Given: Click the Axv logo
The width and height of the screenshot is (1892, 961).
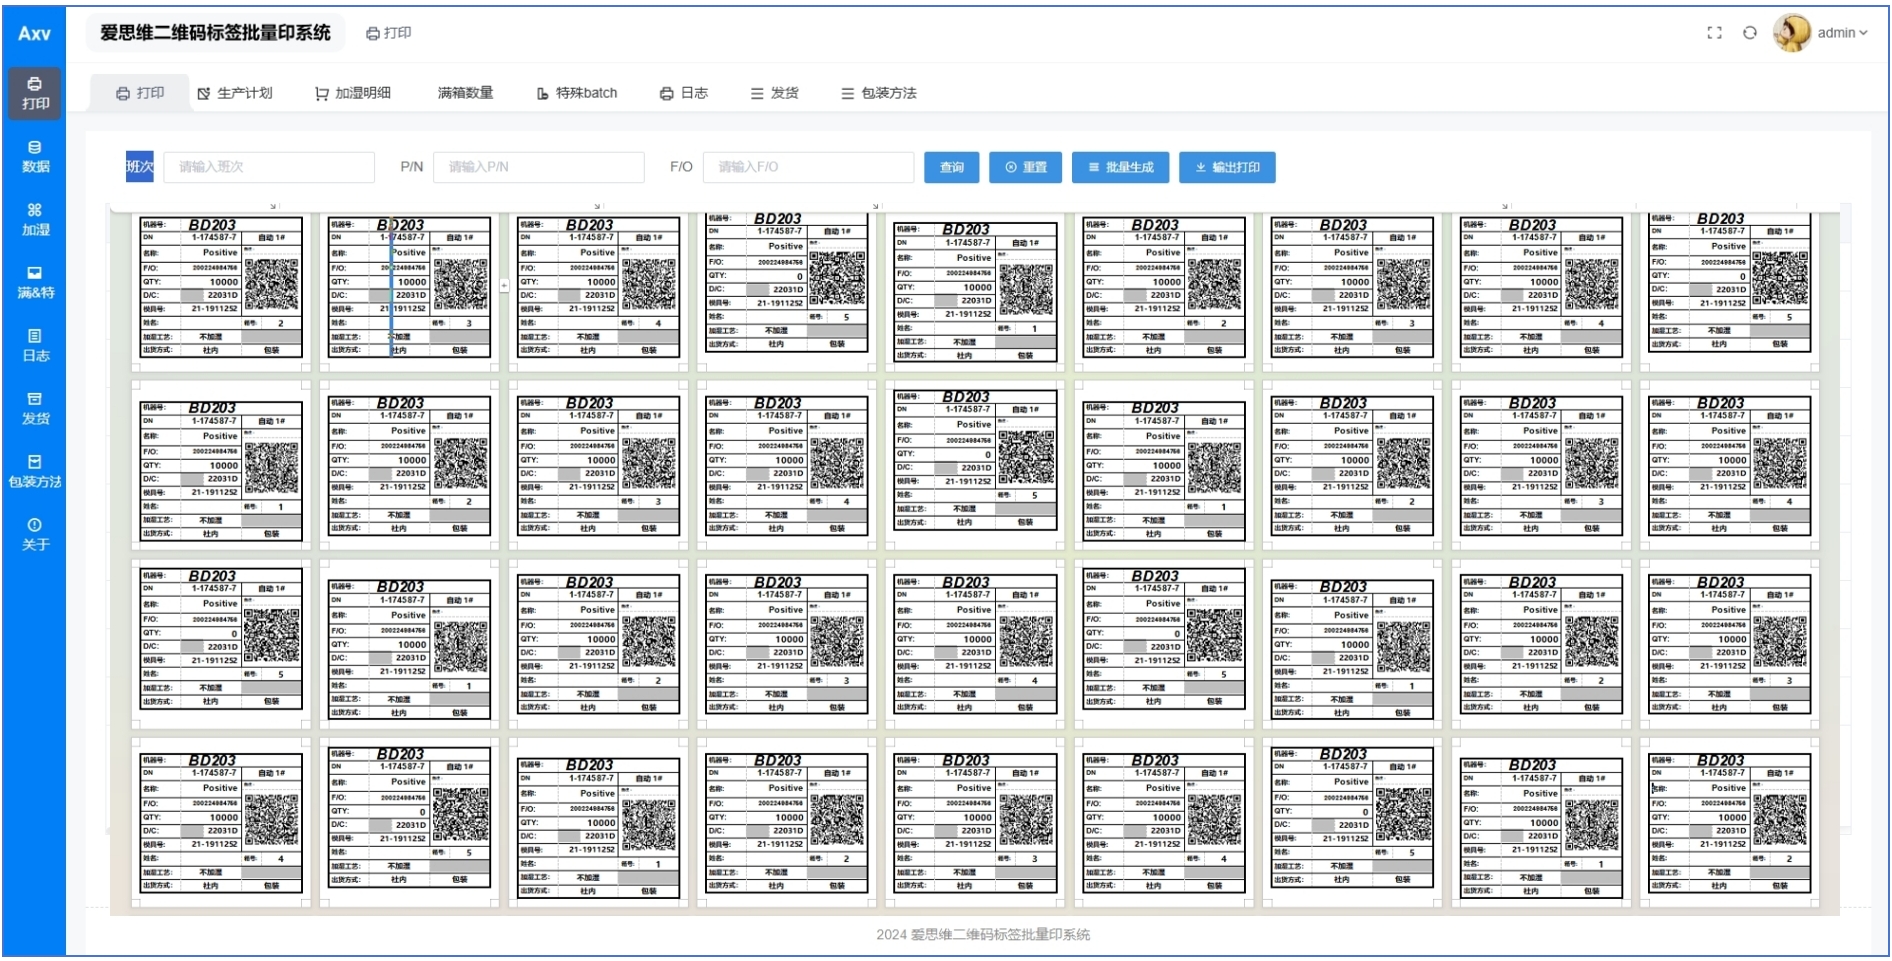Looking at the screenshot, I should [x=34, y=33].
